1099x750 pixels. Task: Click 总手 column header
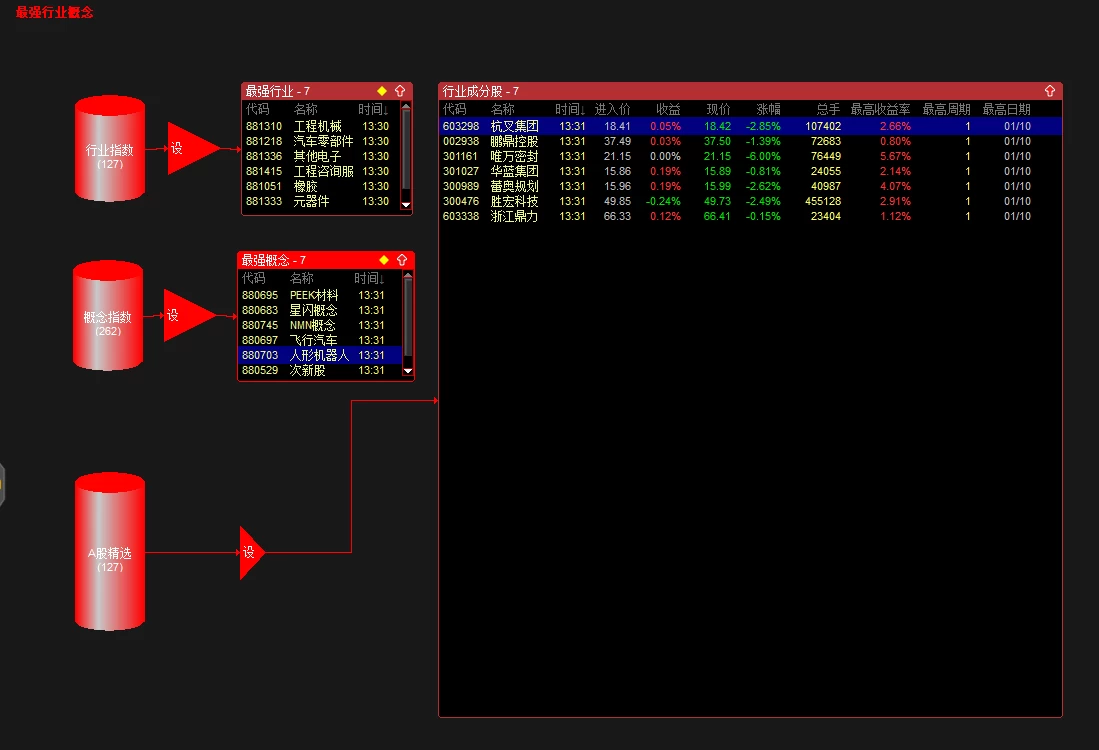[828, 109]
